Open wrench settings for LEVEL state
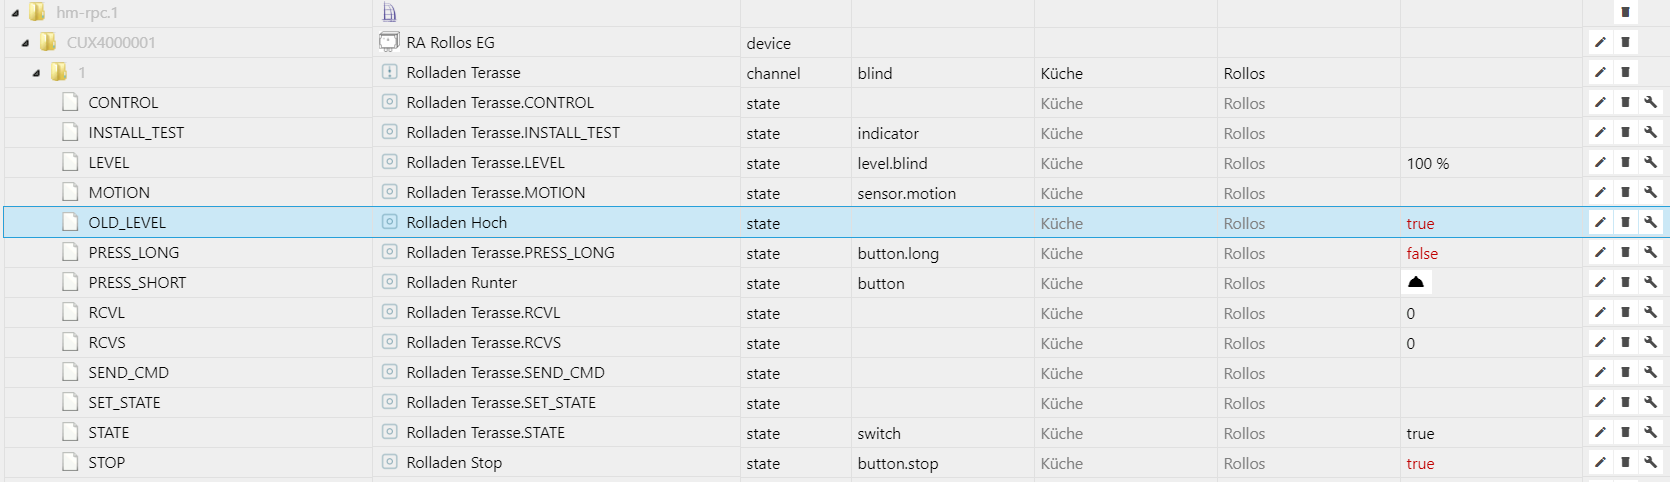Image resolution: width=1670 pixels, height=482 pixels. [x=1650, y=162]
